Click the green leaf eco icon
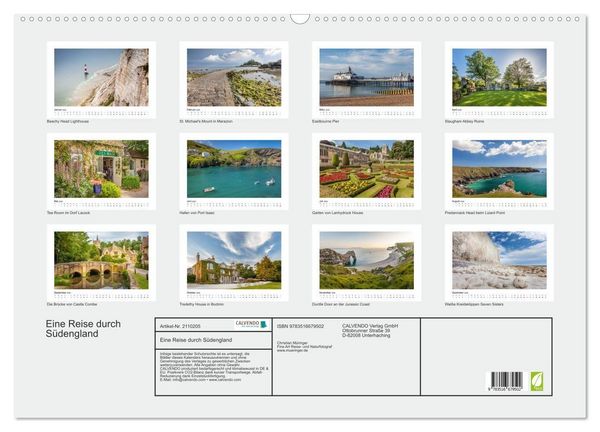Viewport: 600px width, 432px height. (x=536, y=381)
